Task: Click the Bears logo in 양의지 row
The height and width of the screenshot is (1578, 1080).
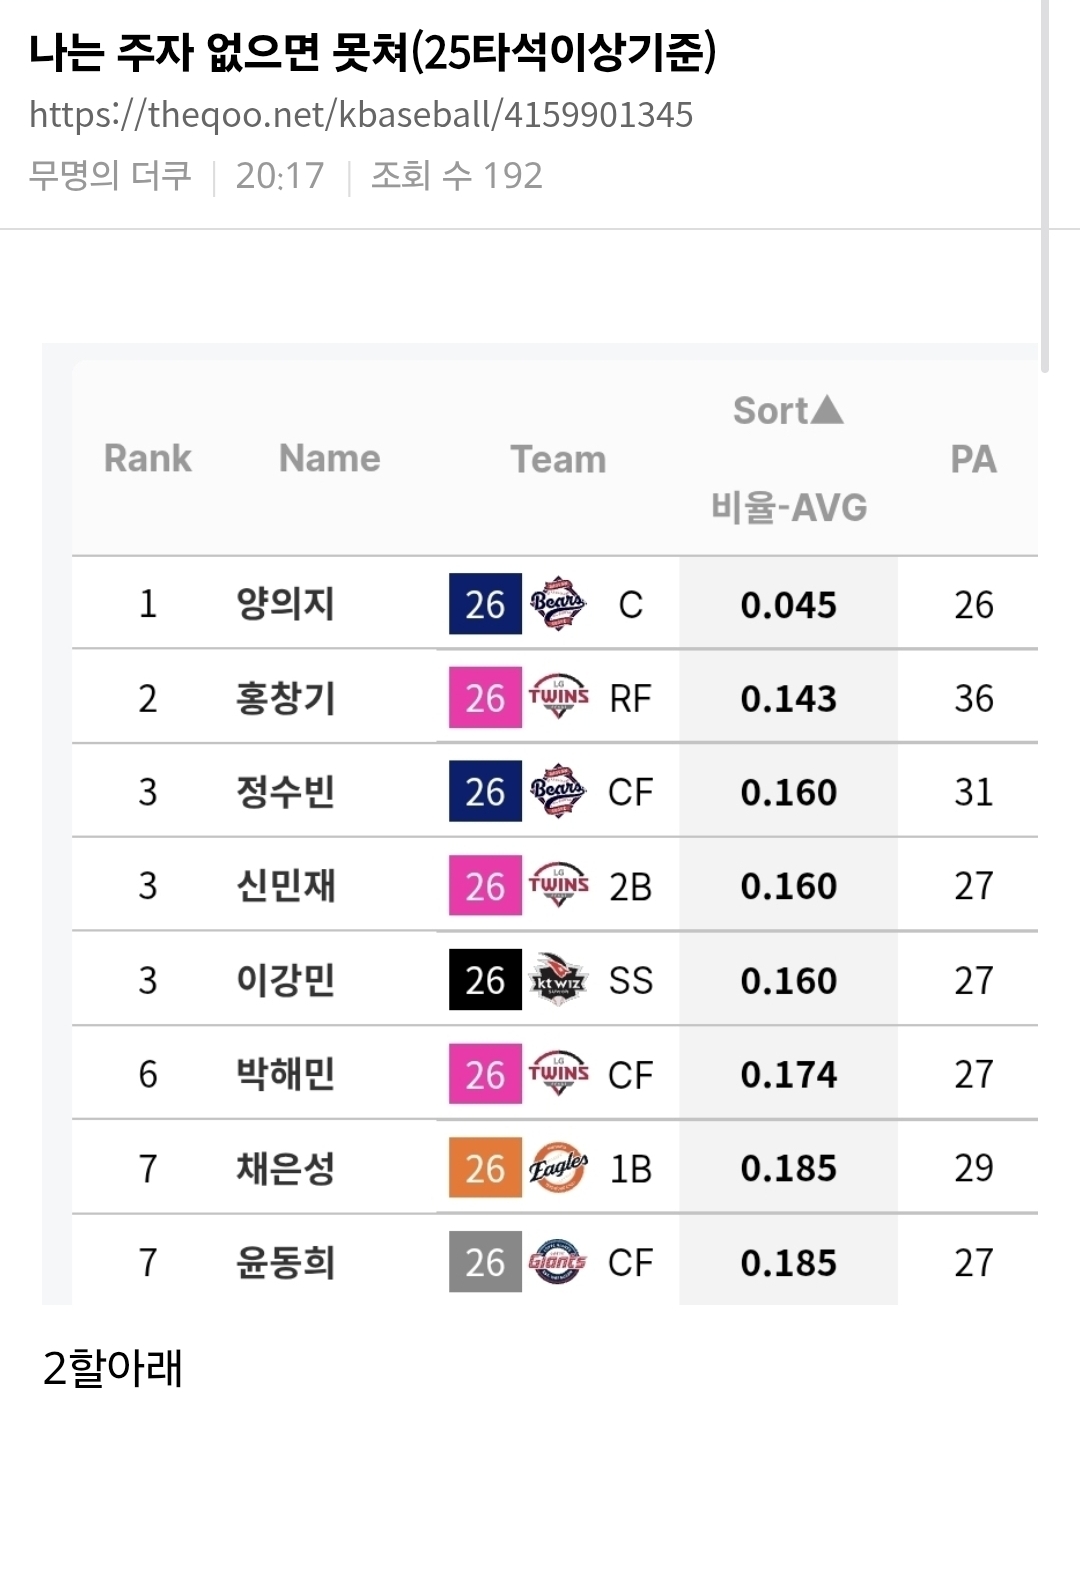Action: coord(558,604)
